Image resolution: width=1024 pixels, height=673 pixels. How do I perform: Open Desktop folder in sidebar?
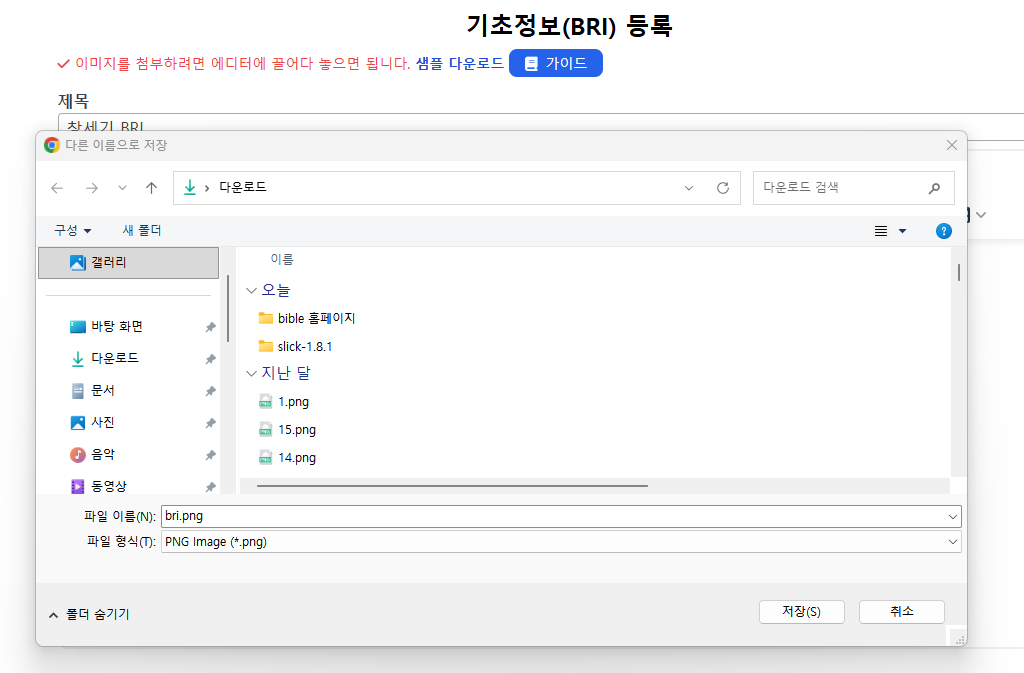(116, 327)
